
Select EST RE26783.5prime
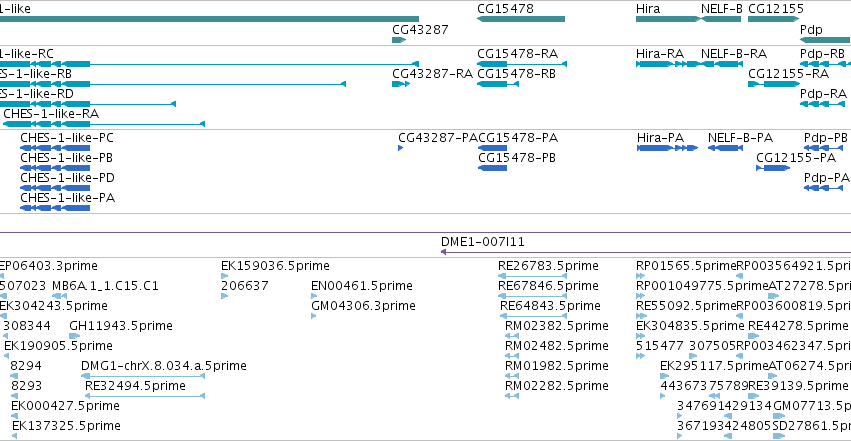532,276
